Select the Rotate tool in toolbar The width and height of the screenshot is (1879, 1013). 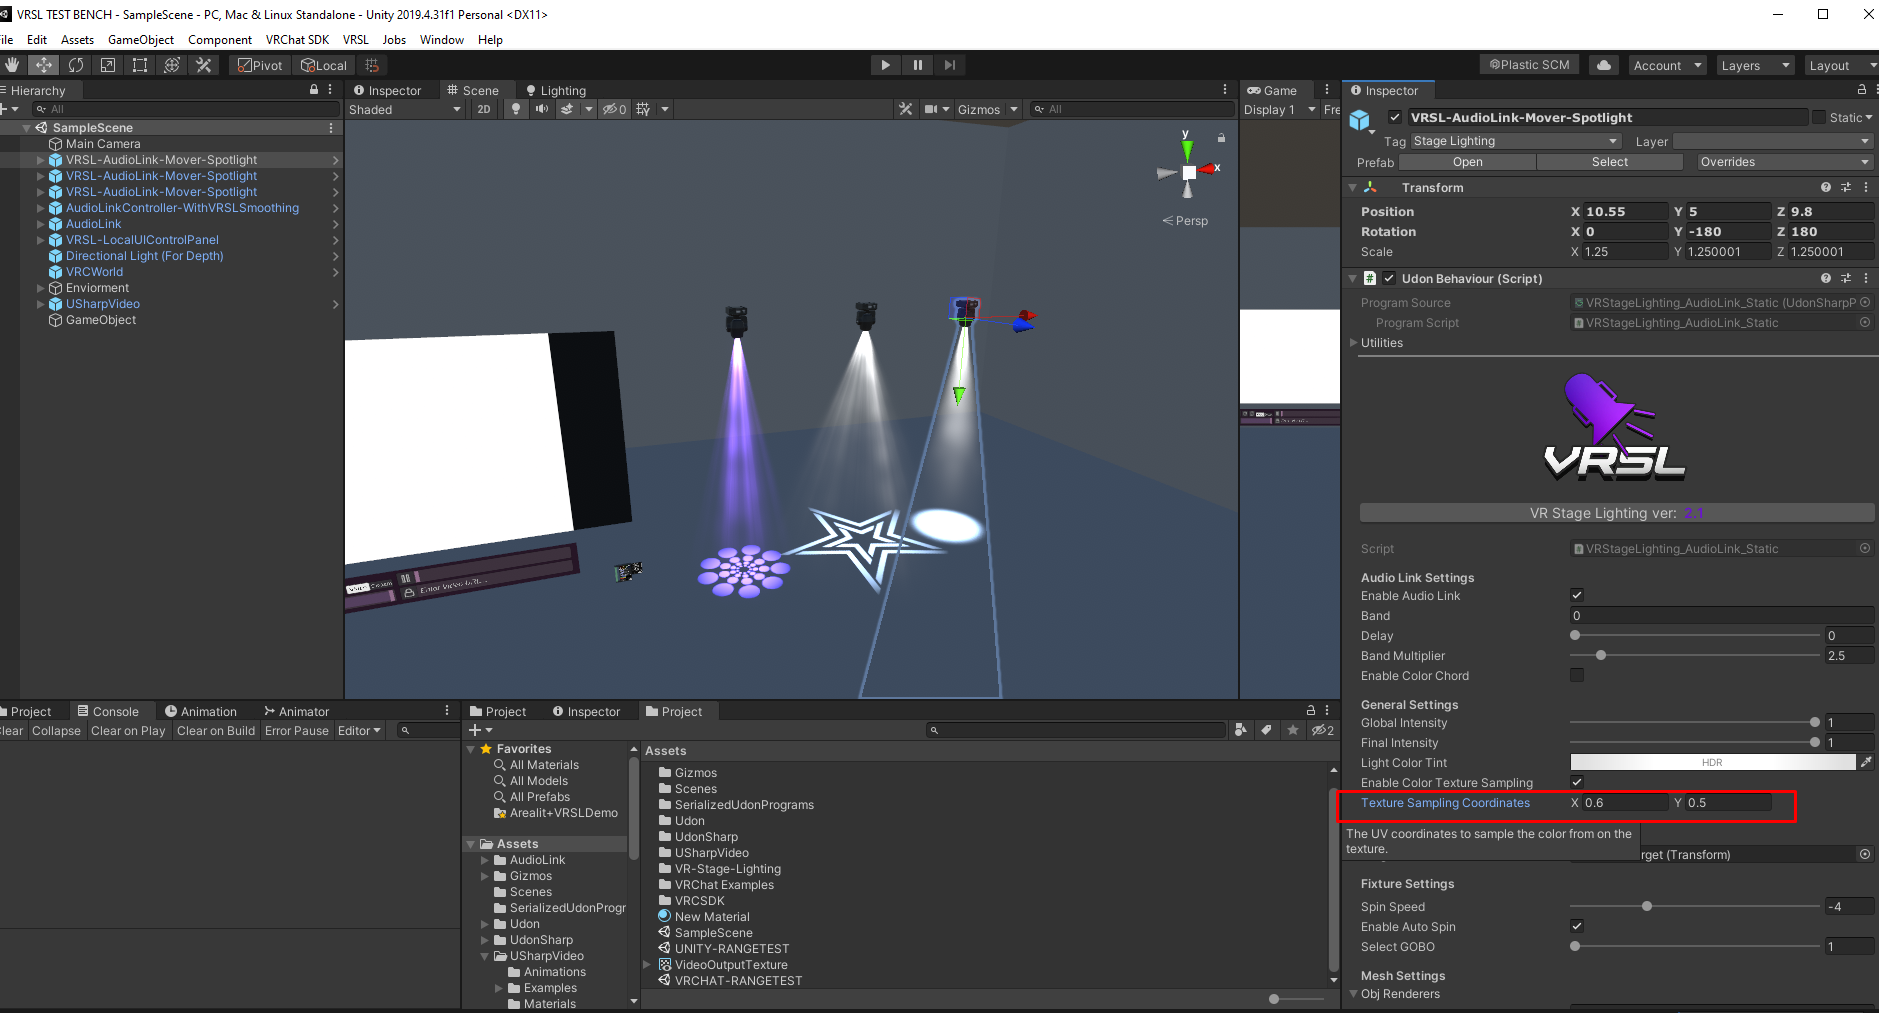click(x=76, y=65)
